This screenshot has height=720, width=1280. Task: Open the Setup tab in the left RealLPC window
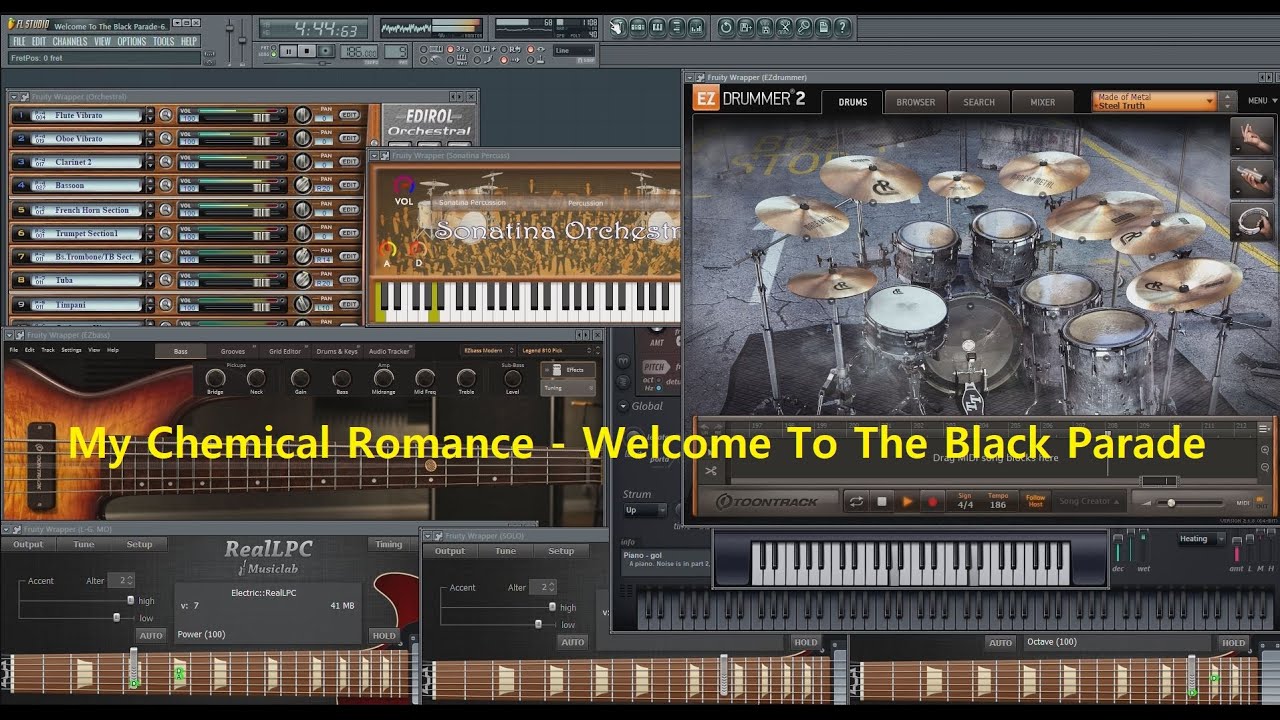pos(139,545)
